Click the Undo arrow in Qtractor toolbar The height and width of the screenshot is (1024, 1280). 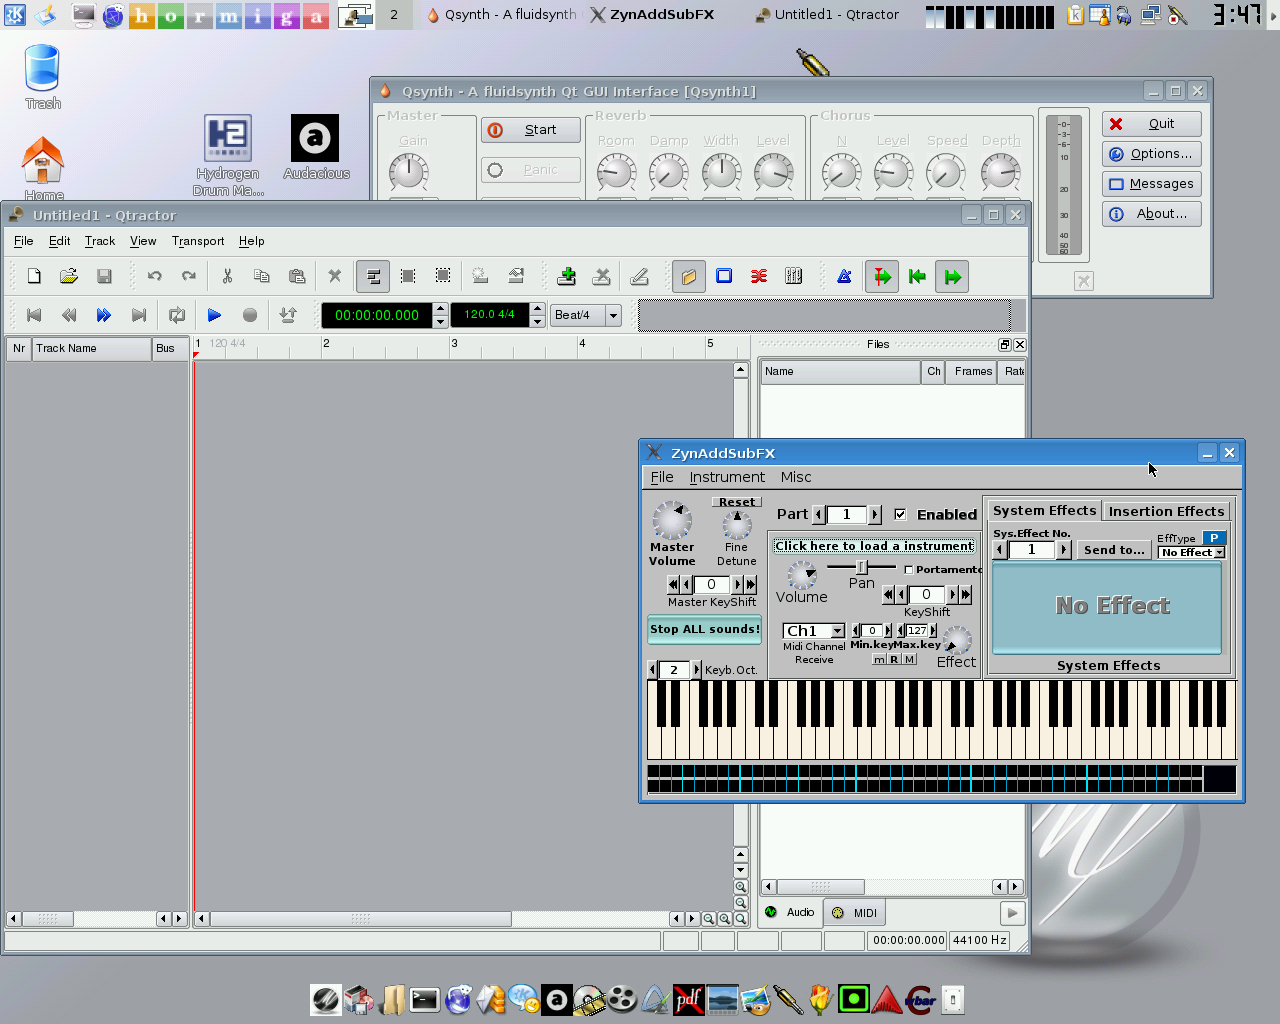154,277
